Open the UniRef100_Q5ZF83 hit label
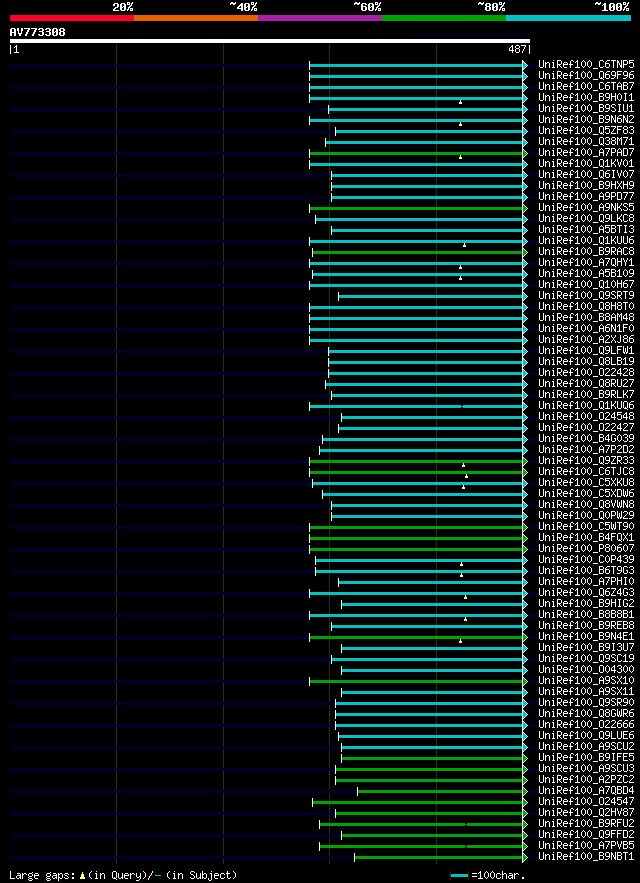This screenshot has height=883, width=640. [x=586, y=131]
